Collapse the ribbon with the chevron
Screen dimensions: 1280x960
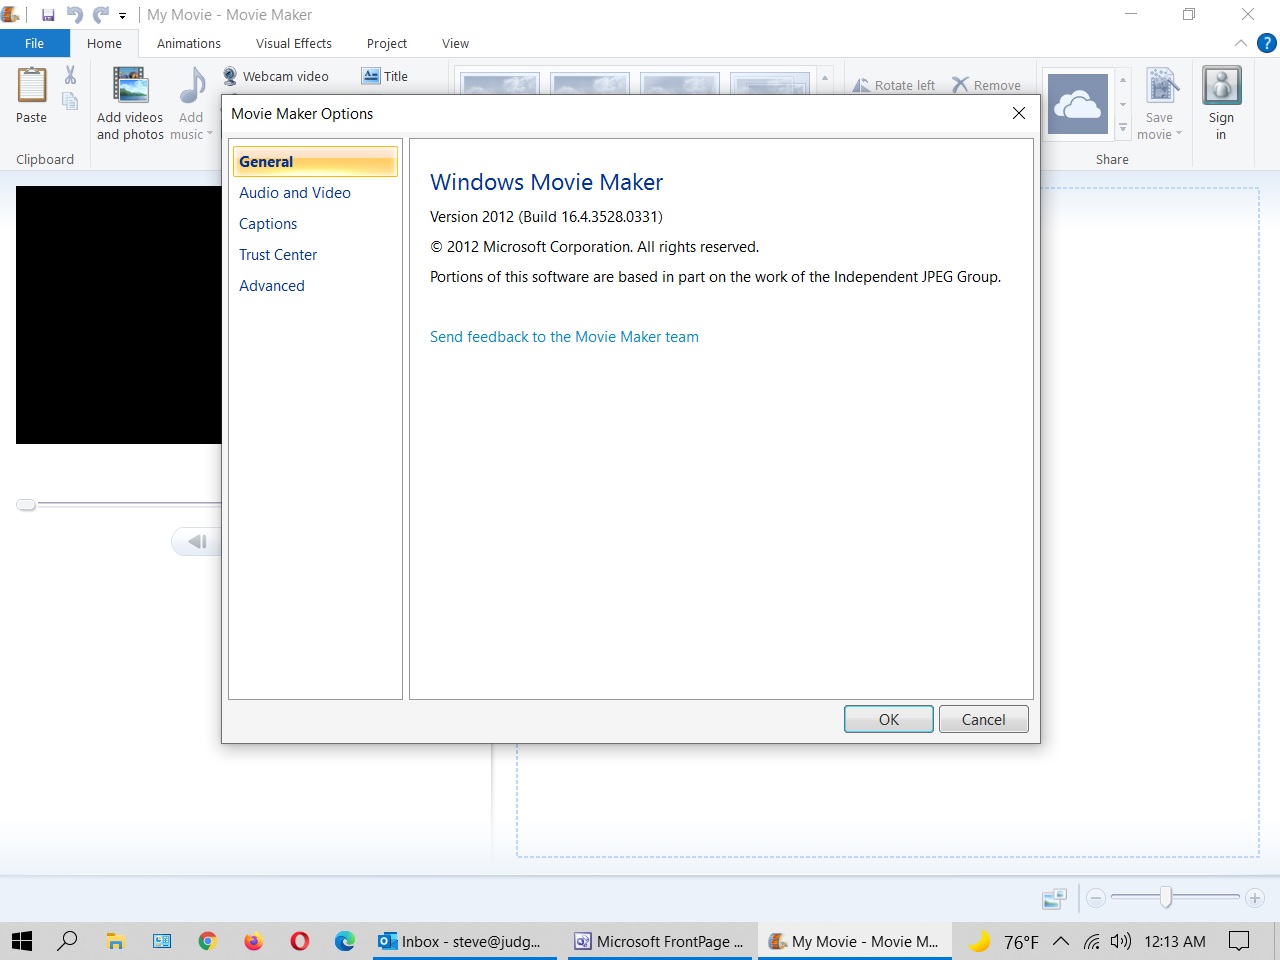[1240, 43]
